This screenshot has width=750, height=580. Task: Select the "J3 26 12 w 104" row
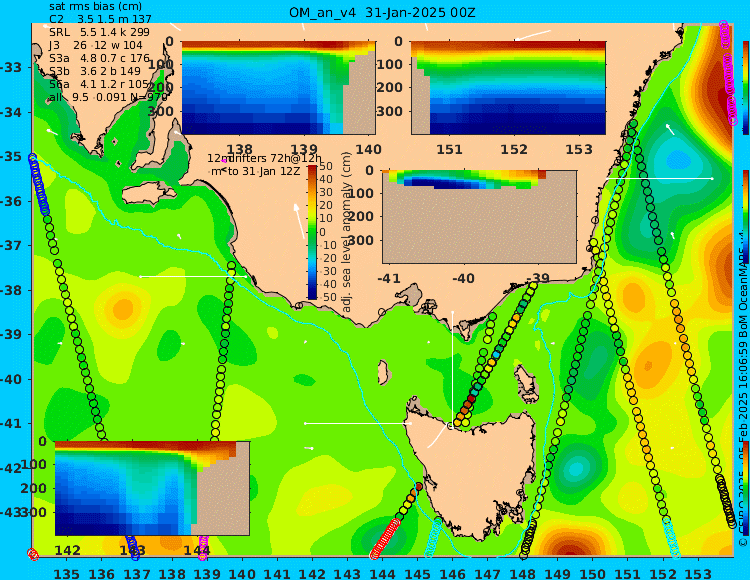pos(96,45)
